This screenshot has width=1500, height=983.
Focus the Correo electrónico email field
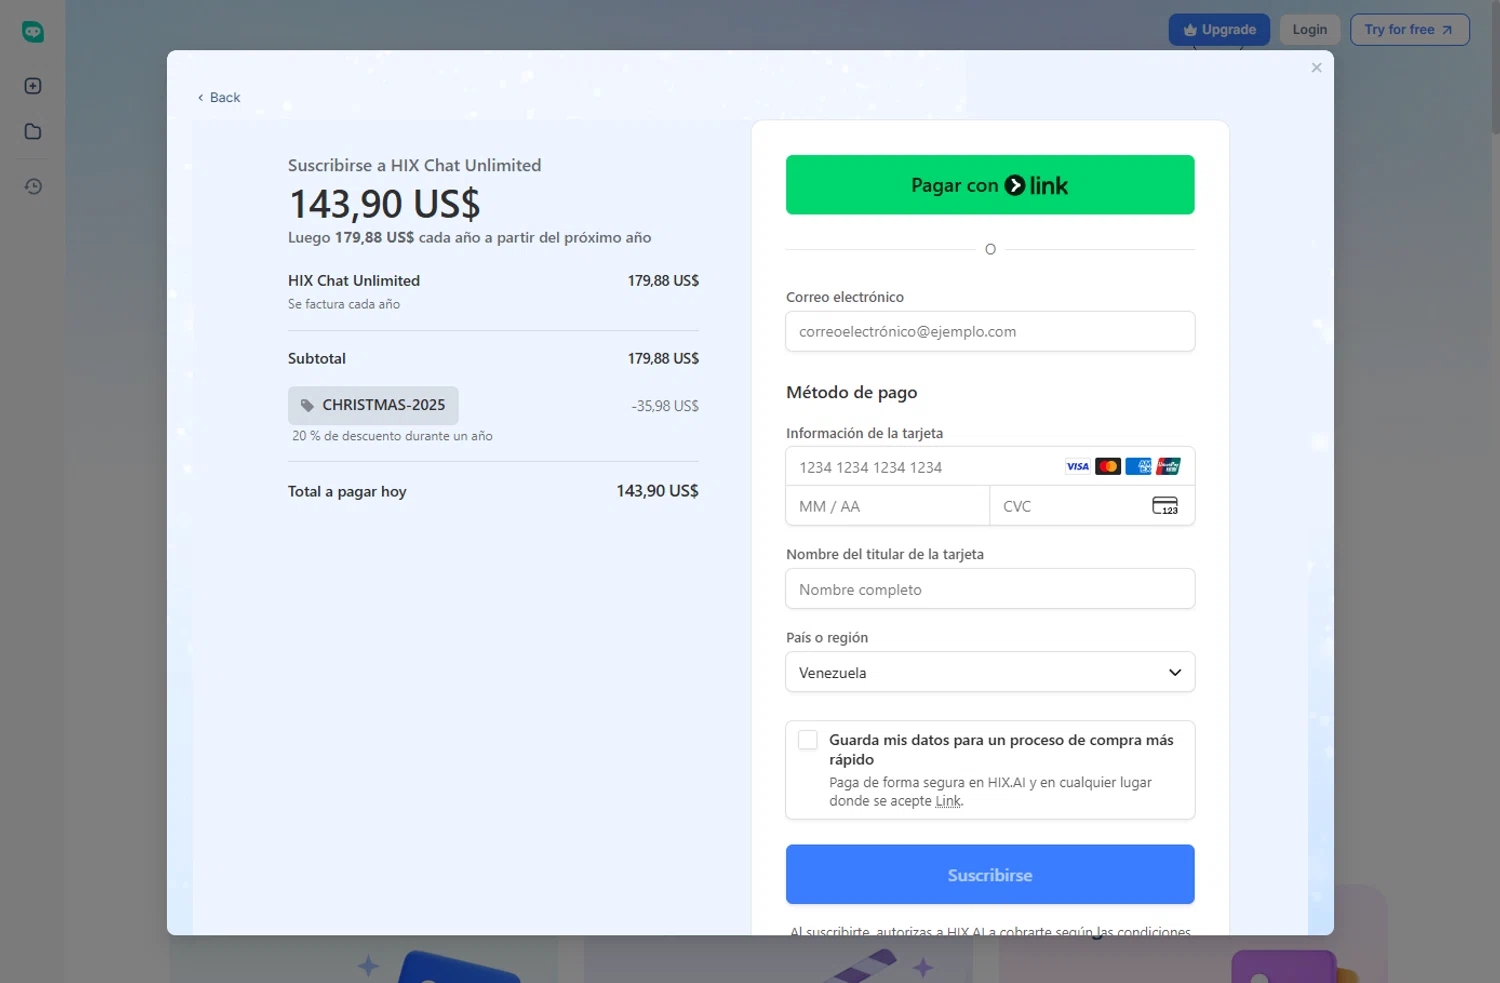990,331
